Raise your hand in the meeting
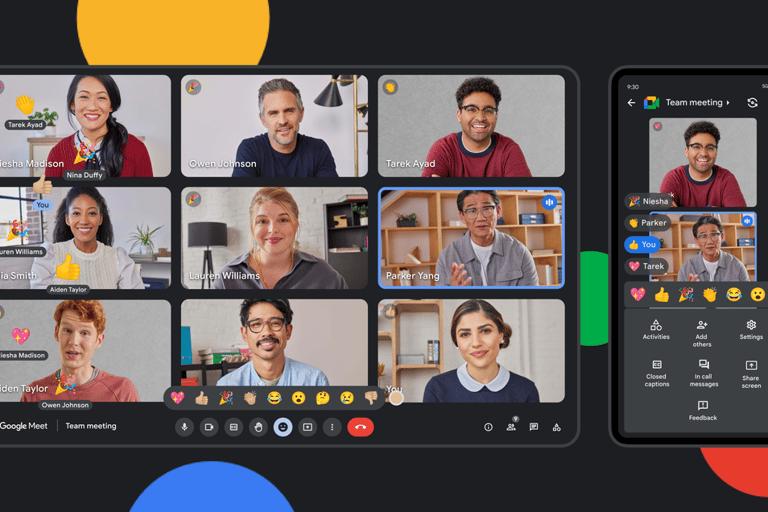 click(258, 427)
